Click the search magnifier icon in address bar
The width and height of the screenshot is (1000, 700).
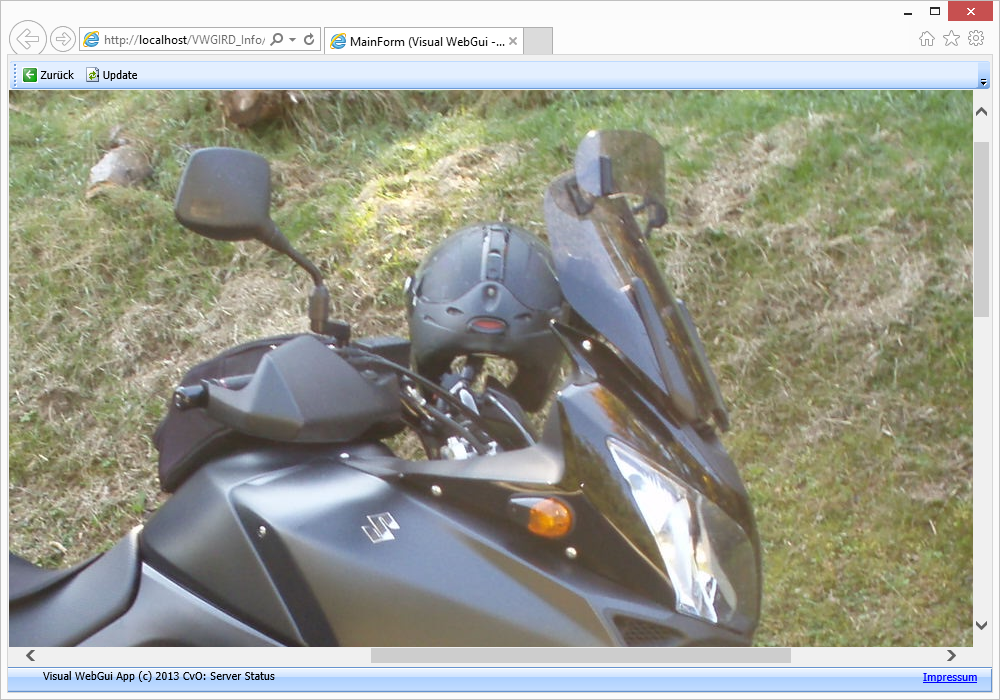[x=277, y=40]
